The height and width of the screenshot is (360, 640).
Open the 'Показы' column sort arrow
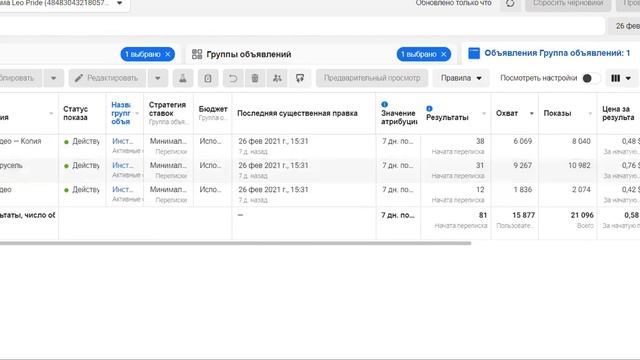[590, 113]
